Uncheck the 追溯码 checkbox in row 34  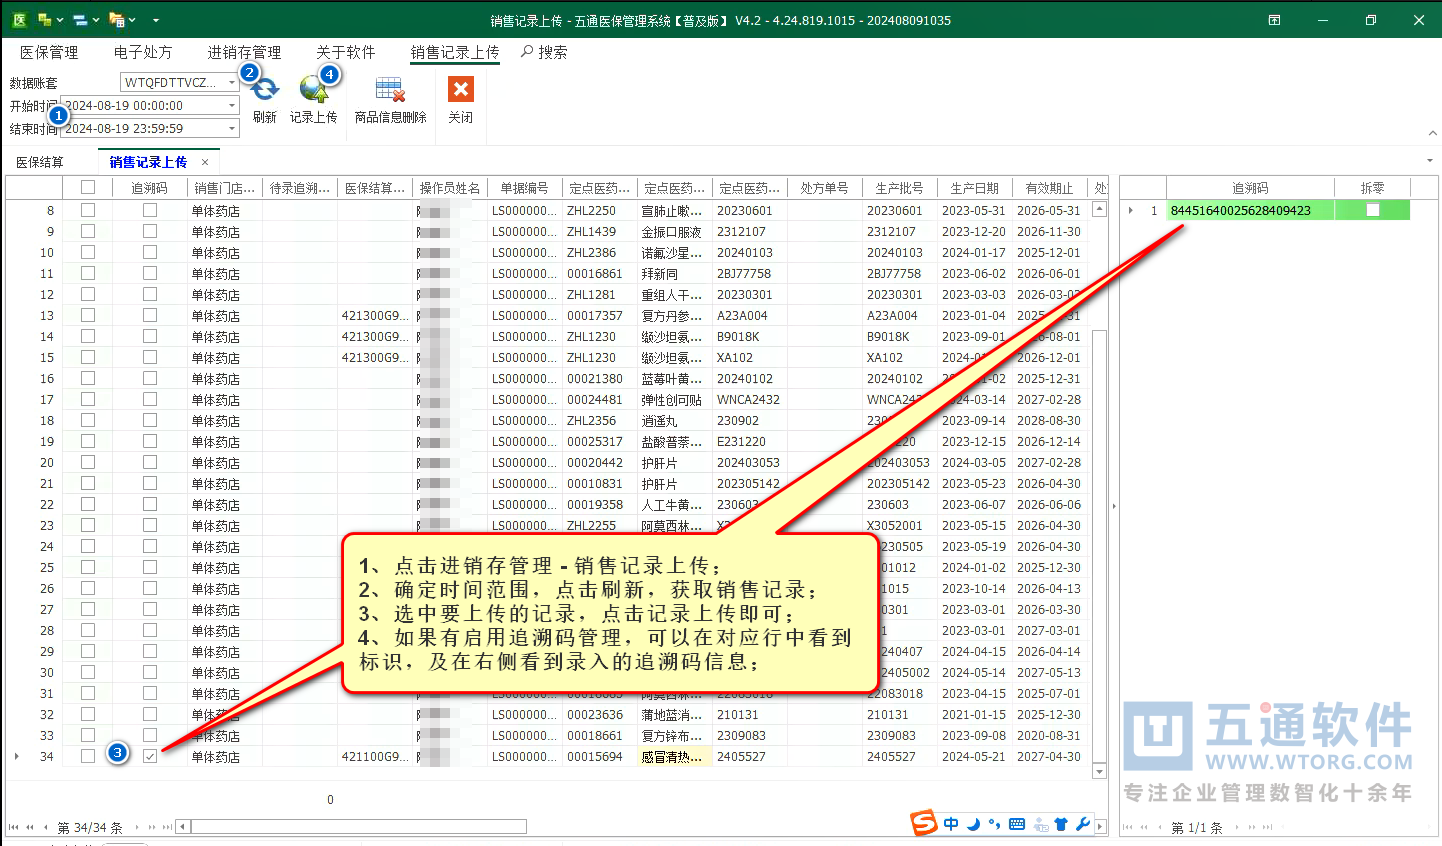click(x=150, y=756)
